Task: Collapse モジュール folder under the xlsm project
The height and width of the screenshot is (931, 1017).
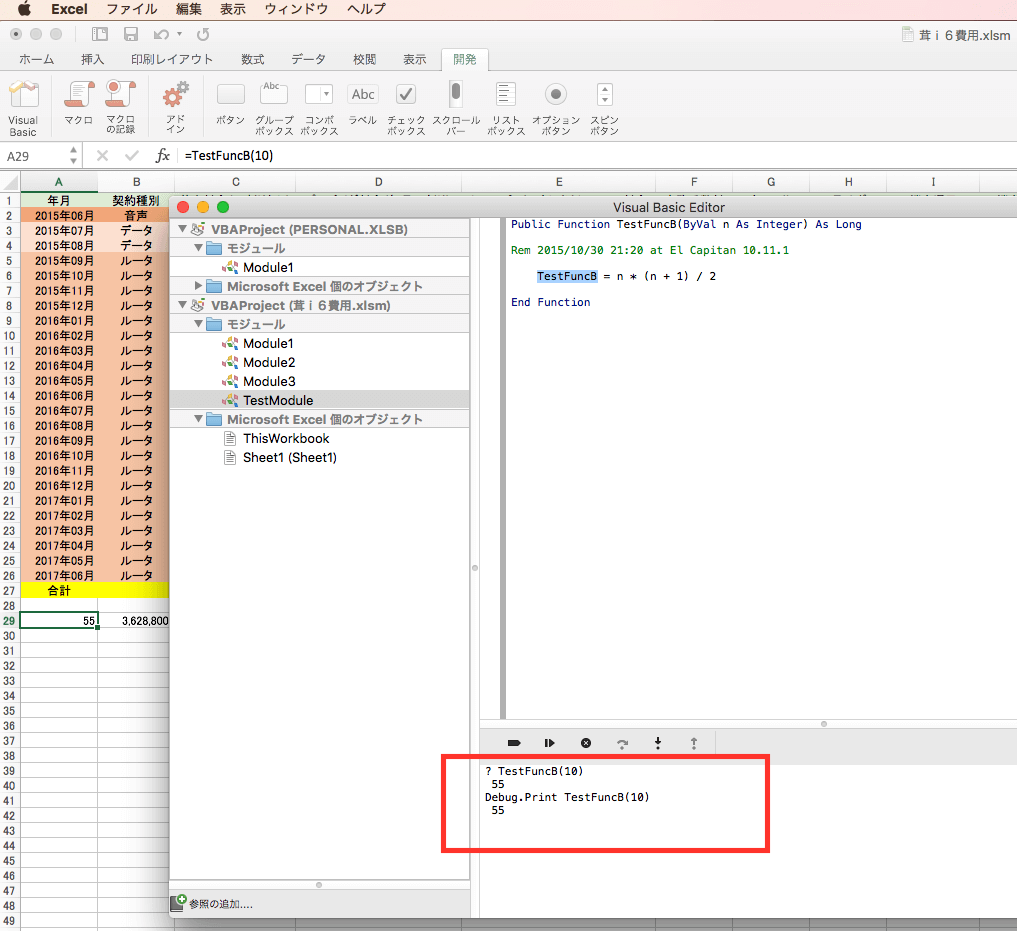Action: coord(198,324)
